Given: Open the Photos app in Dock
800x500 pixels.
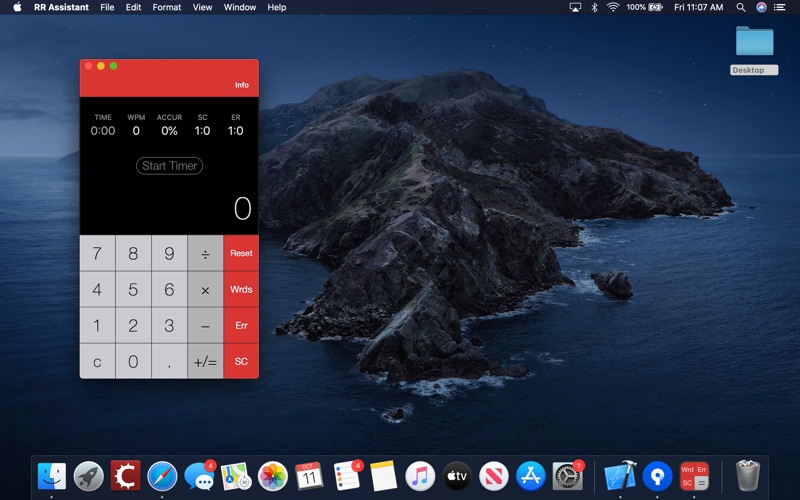Looking at the screenshot, I should point(272,476).
